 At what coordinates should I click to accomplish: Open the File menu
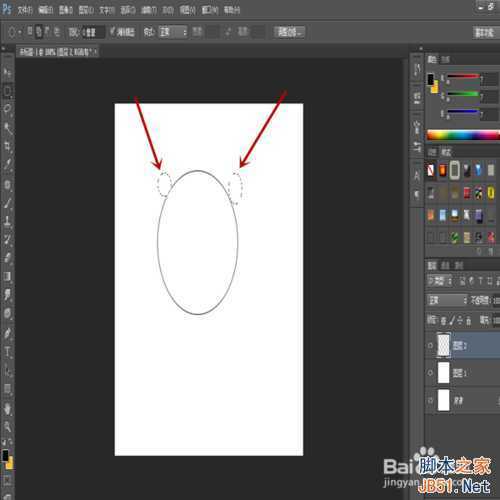[25, 10]
